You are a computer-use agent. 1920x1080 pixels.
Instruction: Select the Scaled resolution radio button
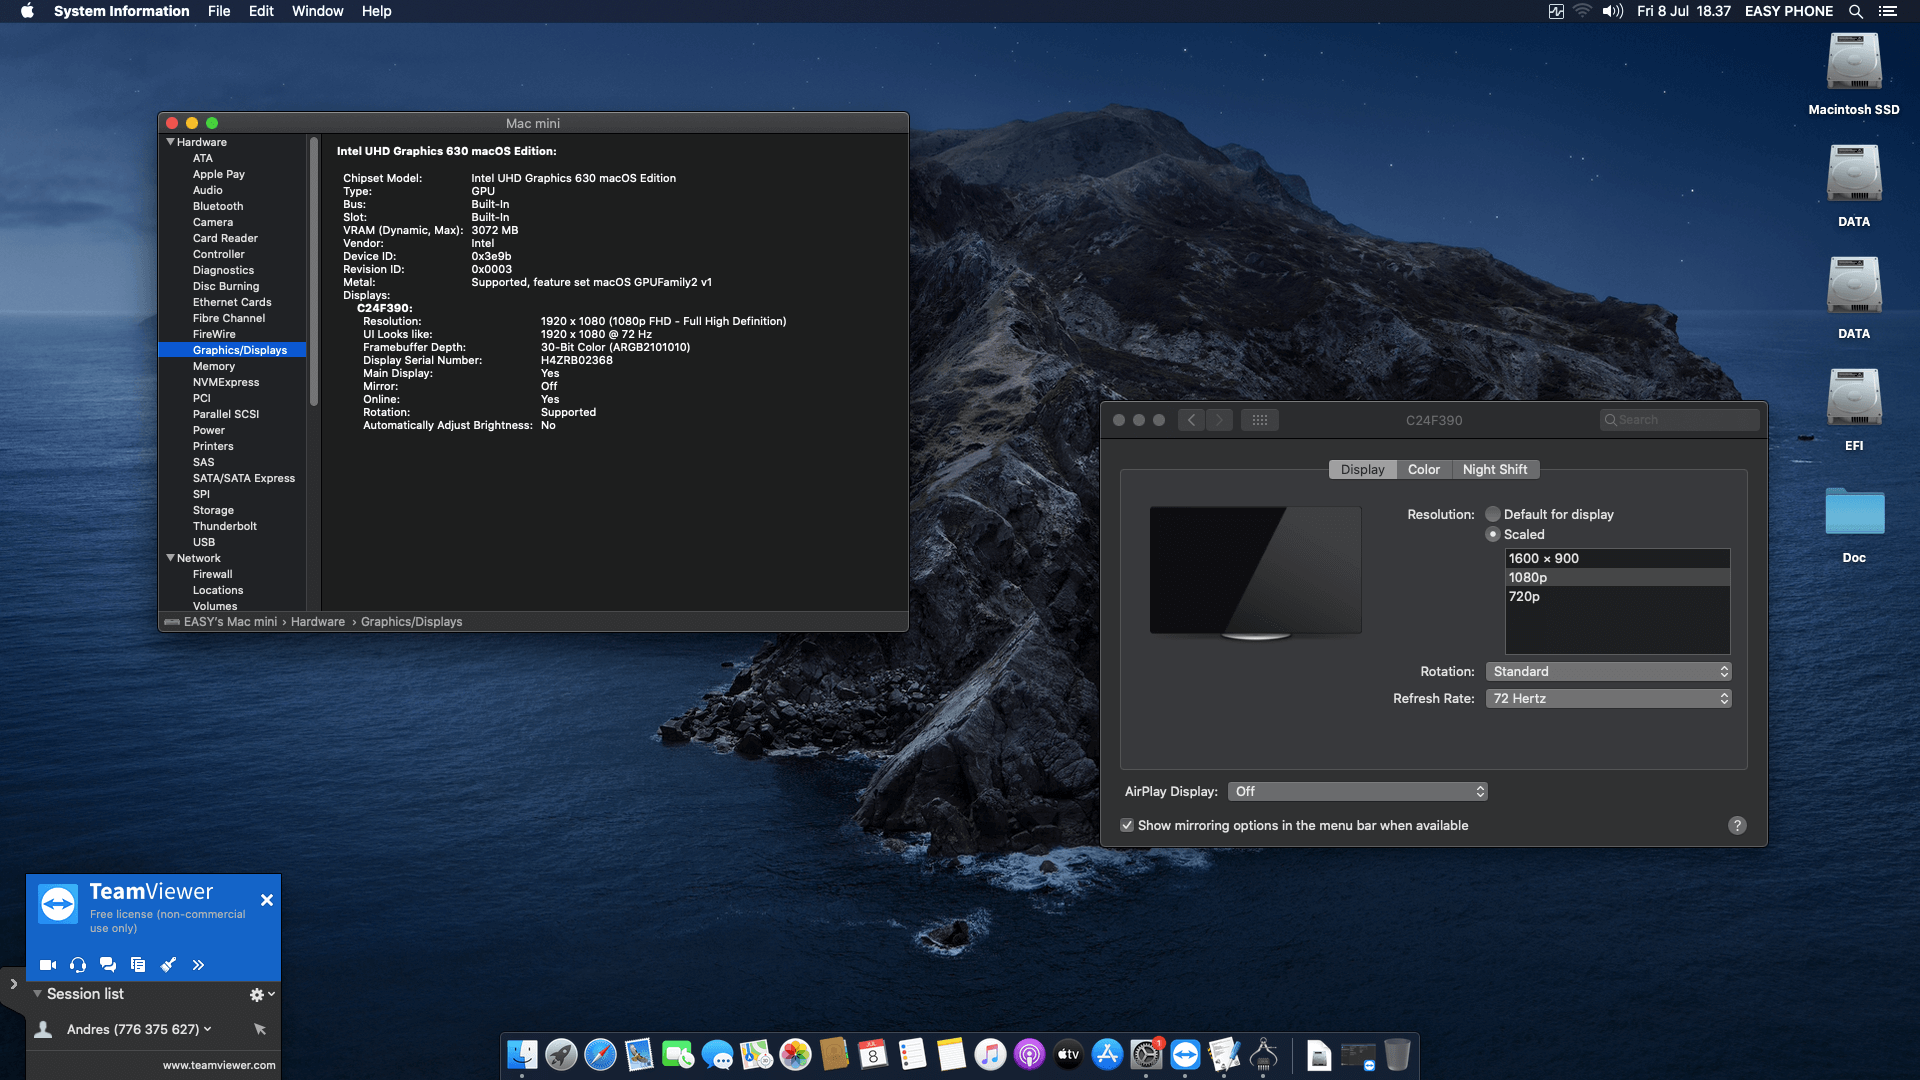point(1493,534)
